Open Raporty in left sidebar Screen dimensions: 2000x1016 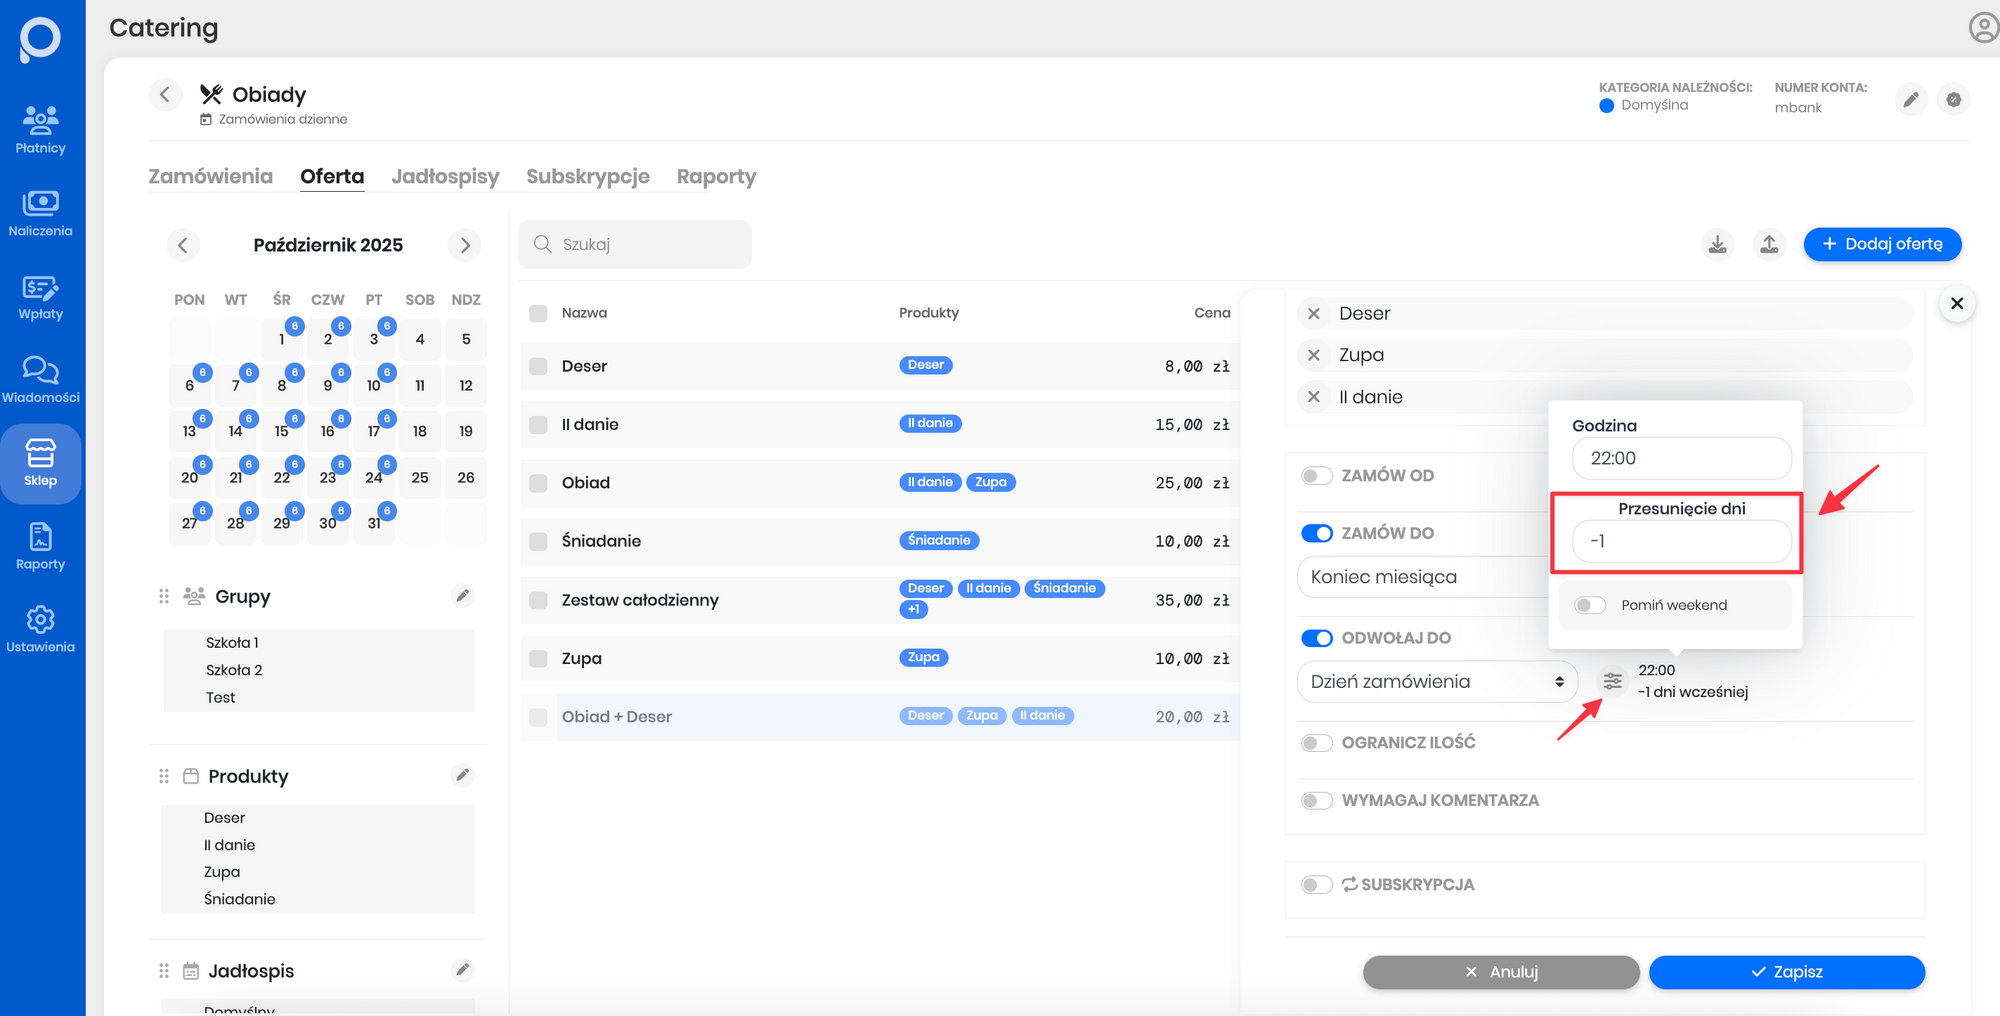(x=40, y=546)
